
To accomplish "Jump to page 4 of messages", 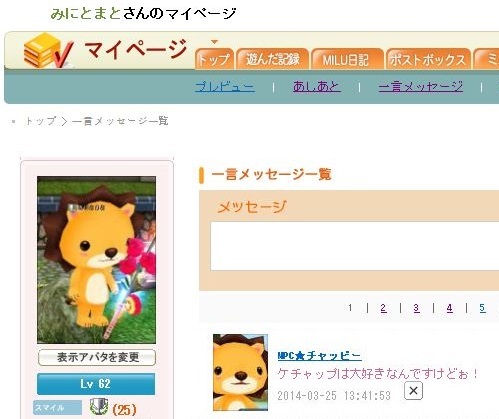I will (x=449, y=308).
